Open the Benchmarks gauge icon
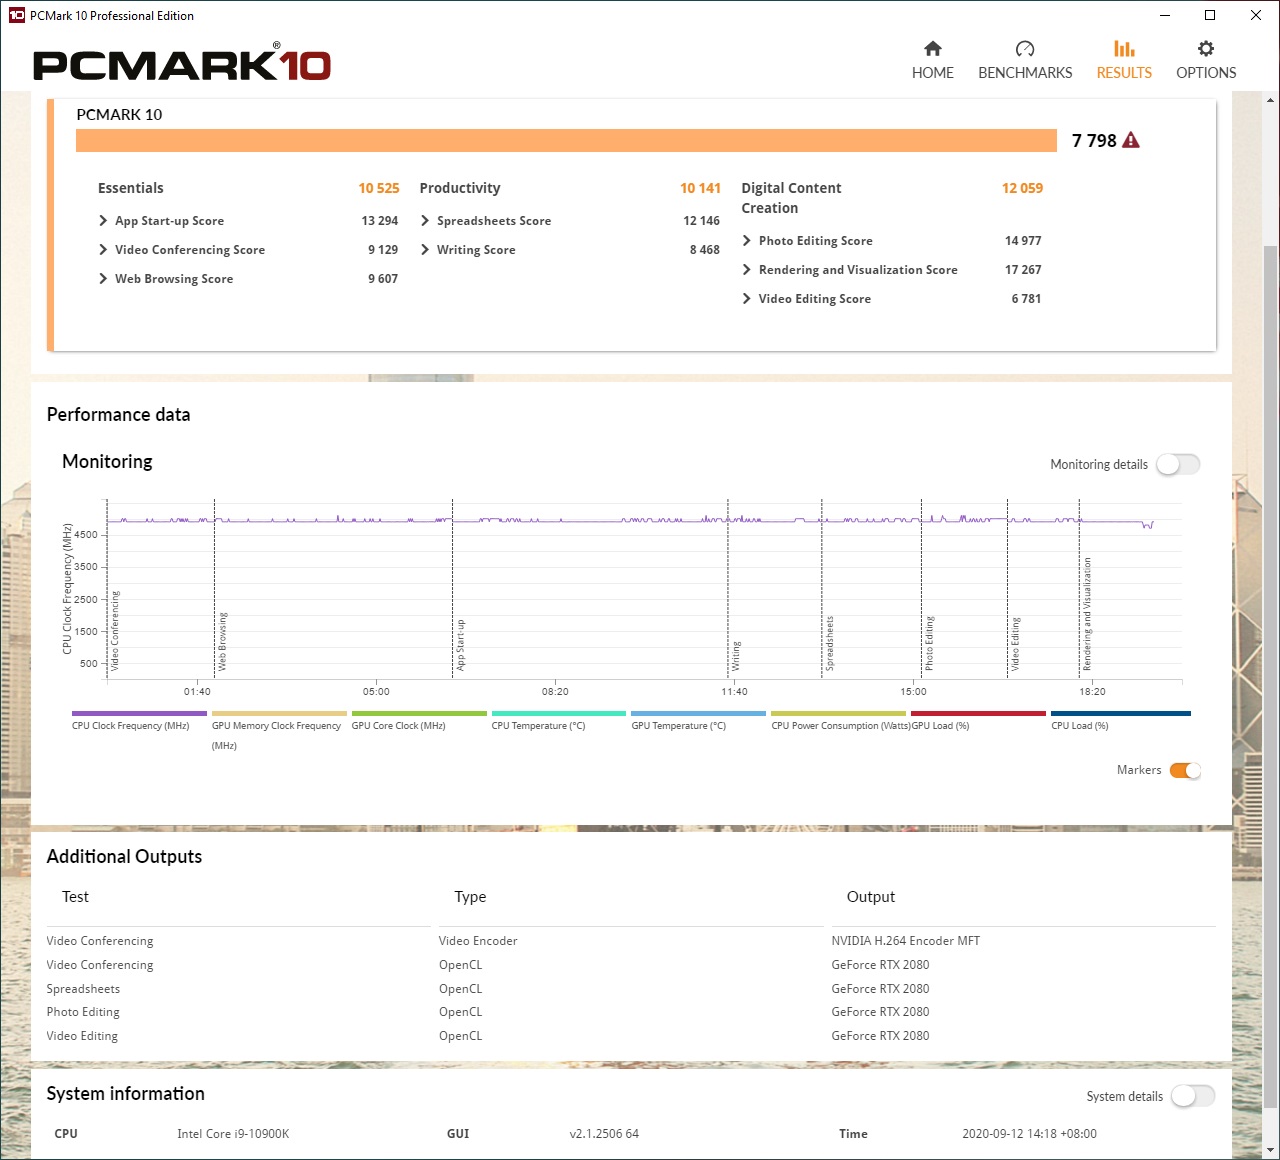1280x1160 pixels. coord(1024,49)
